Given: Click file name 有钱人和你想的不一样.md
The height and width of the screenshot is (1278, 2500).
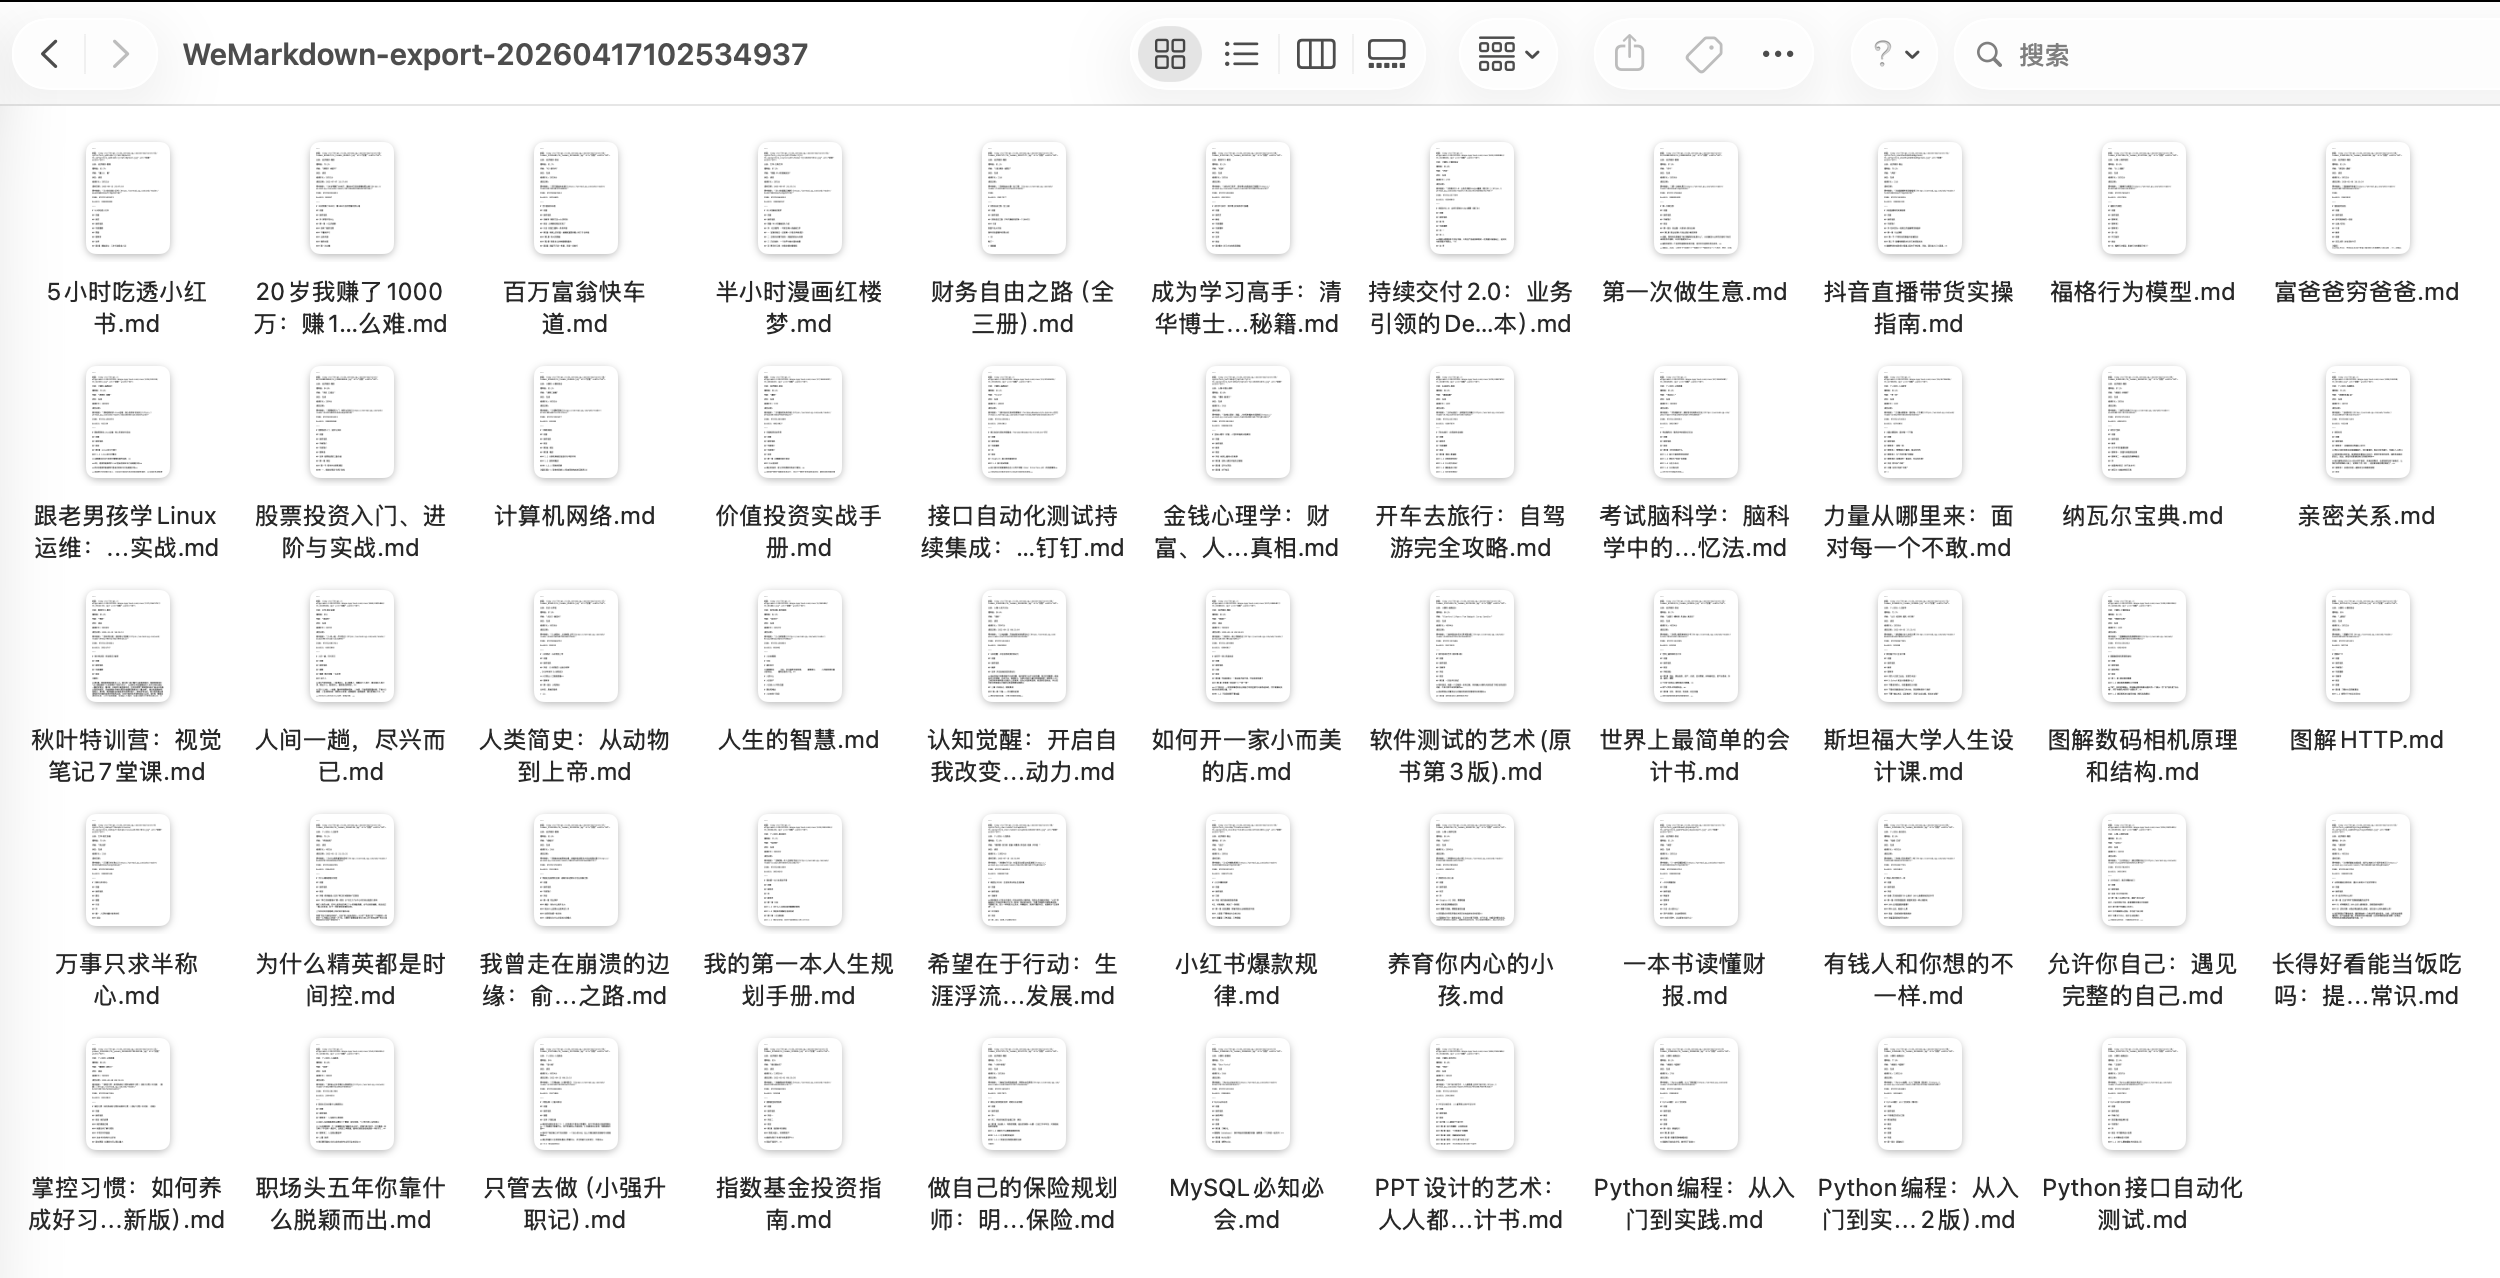Looking at the screenshot, I should click(1919, 980).
